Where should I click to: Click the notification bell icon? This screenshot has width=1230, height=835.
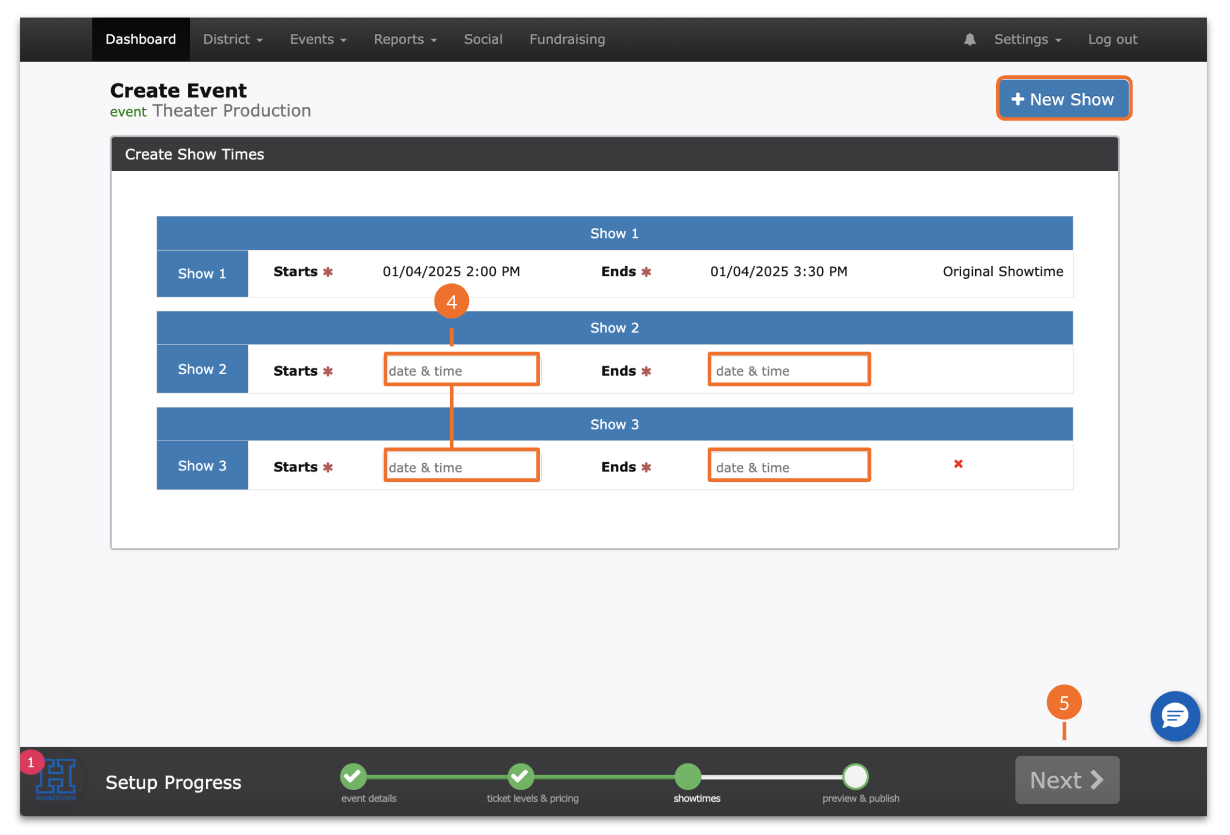(969, 40)
